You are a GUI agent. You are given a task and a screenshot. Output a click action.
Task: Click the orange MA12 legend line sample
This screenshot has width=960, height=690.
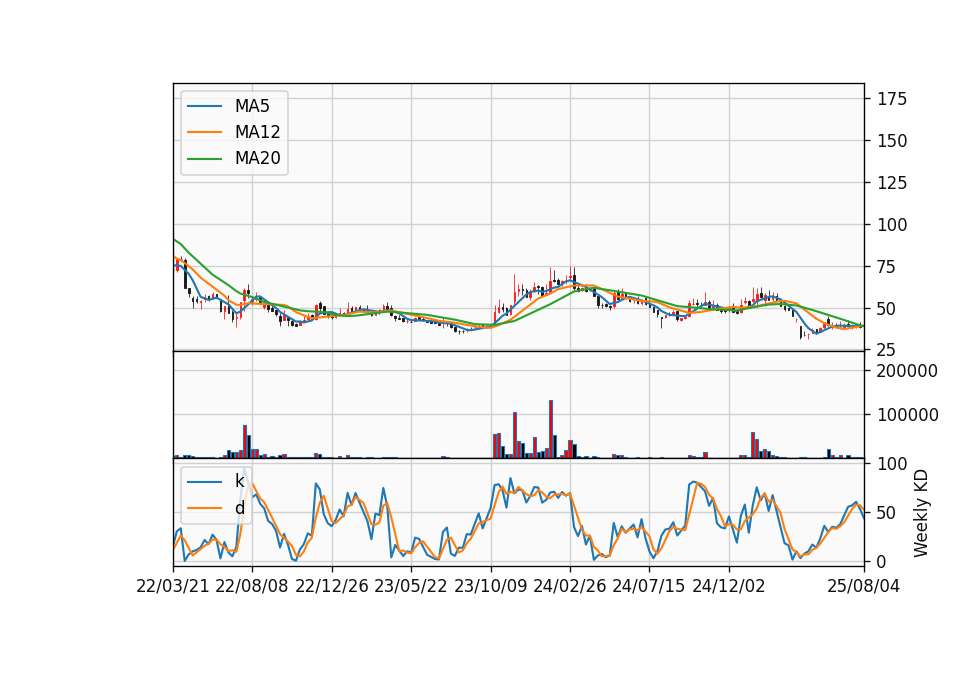click(x=204, y=132)
